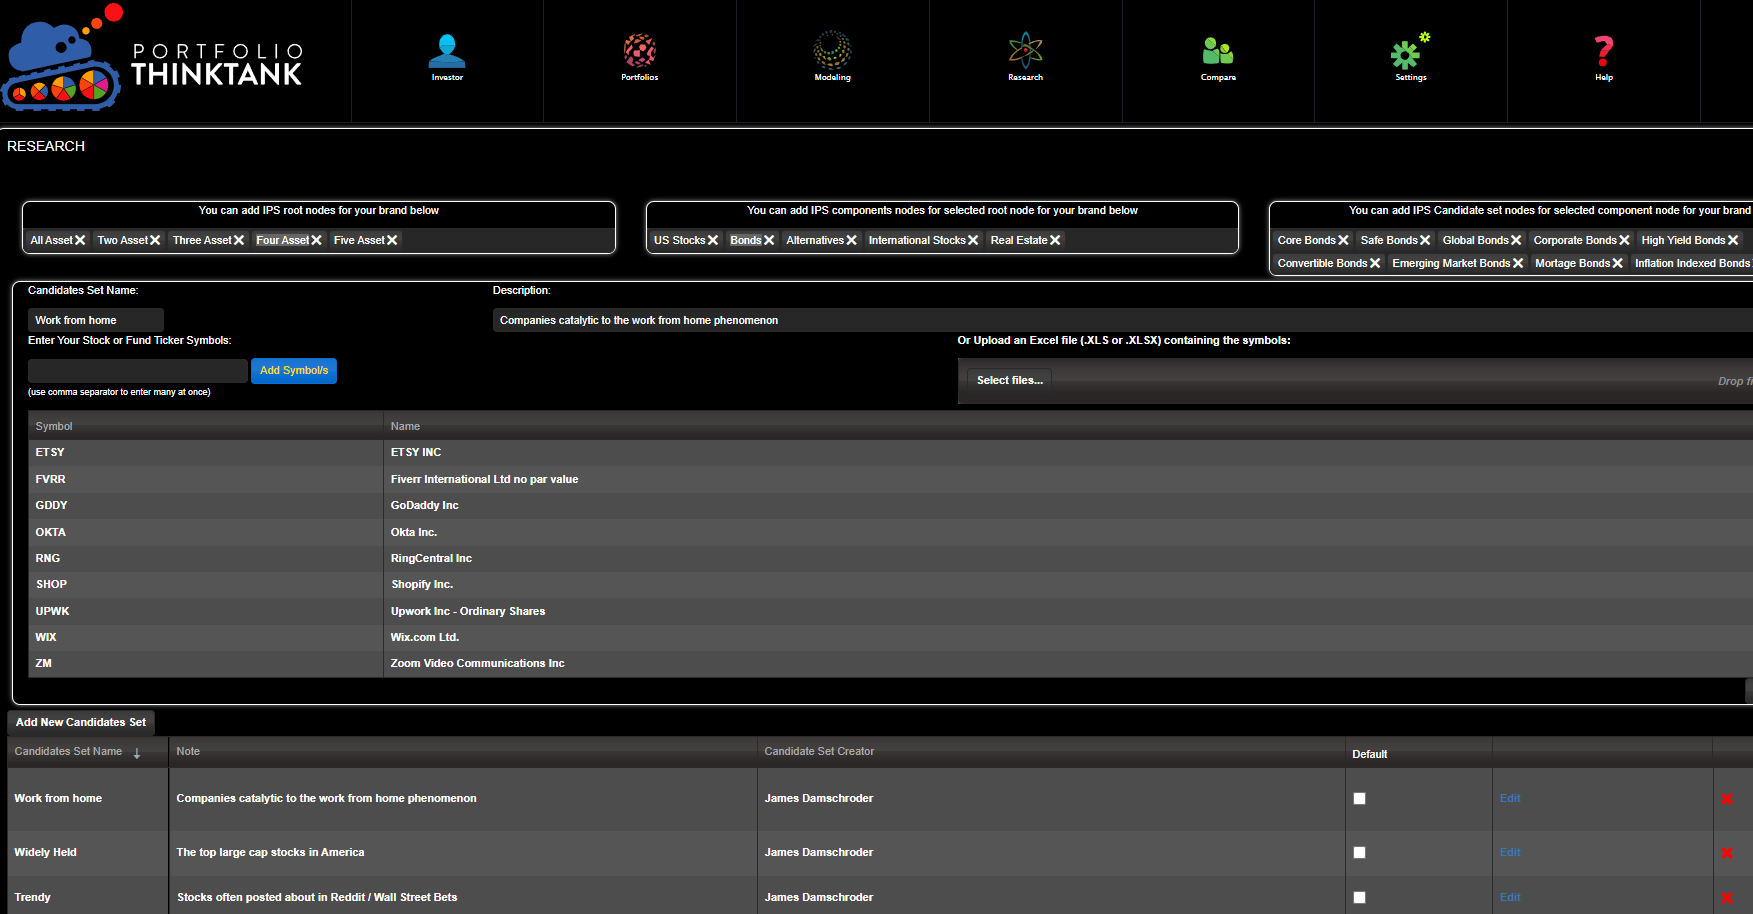Remove the Alternatives component node
Screen dimensions: 1753x914
click(x=851, y=240)
